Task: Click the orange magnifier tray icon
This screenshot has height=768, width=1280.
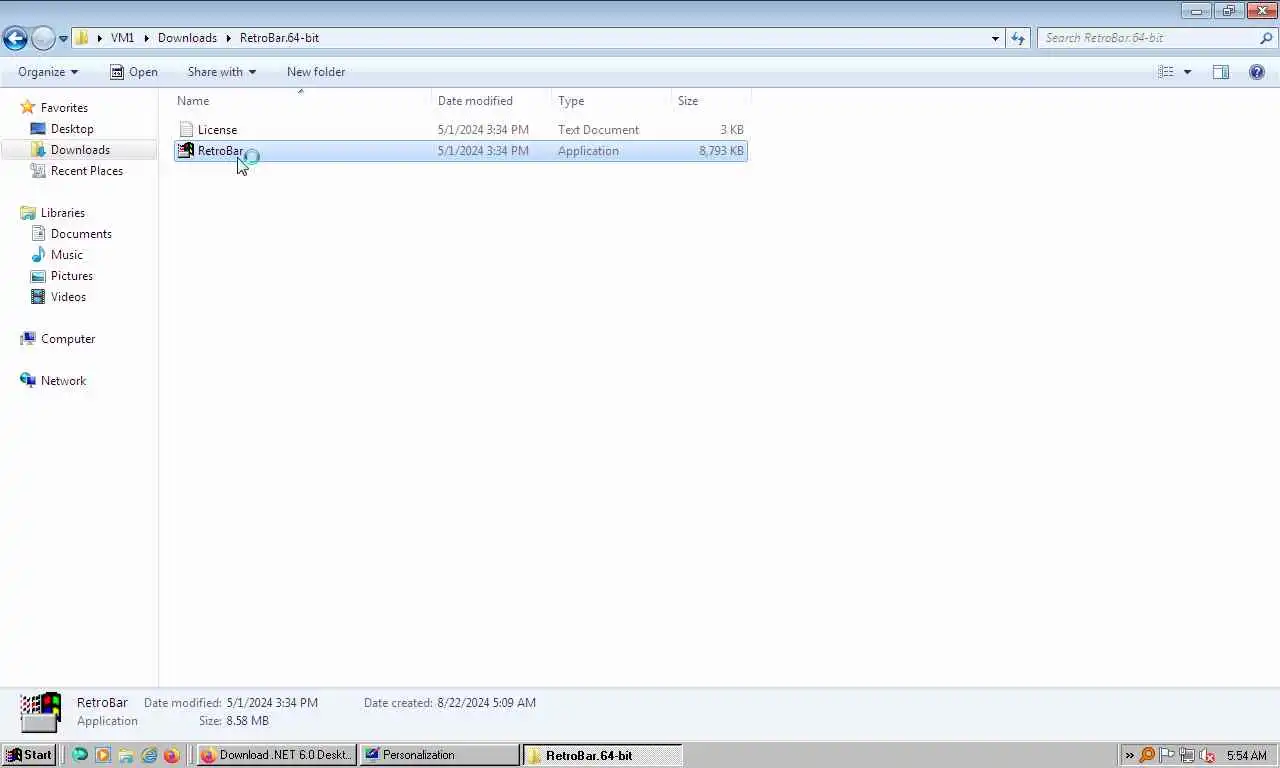Action: (1147, 755)
